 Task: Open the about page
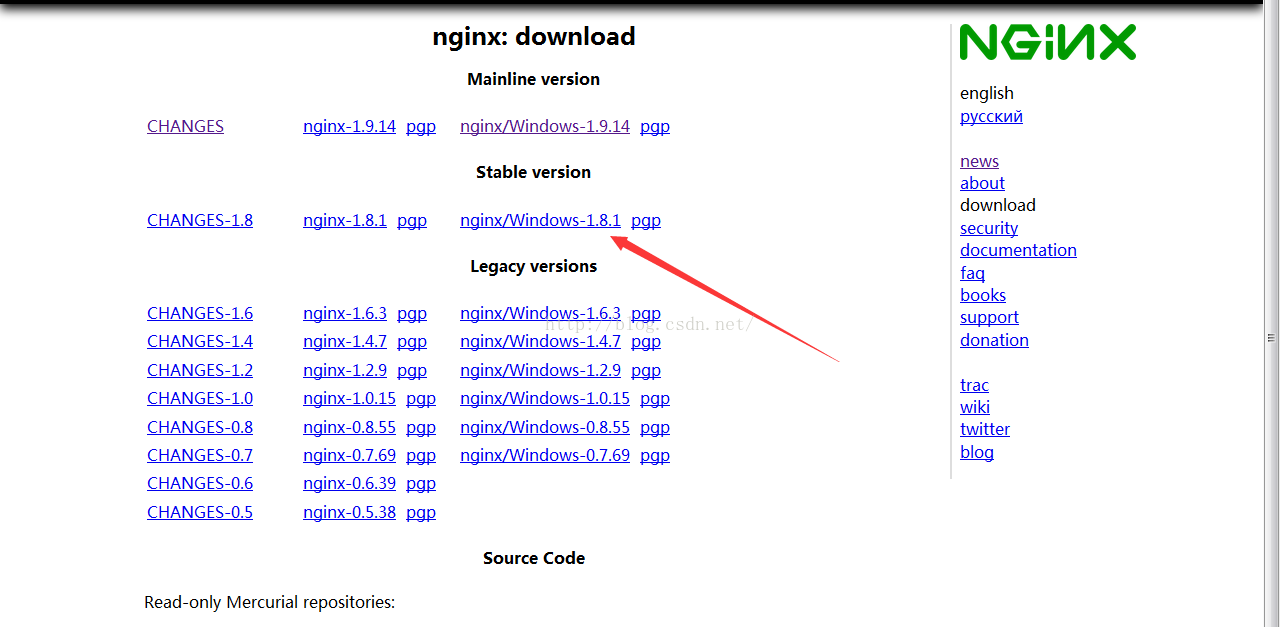[982, 183]
